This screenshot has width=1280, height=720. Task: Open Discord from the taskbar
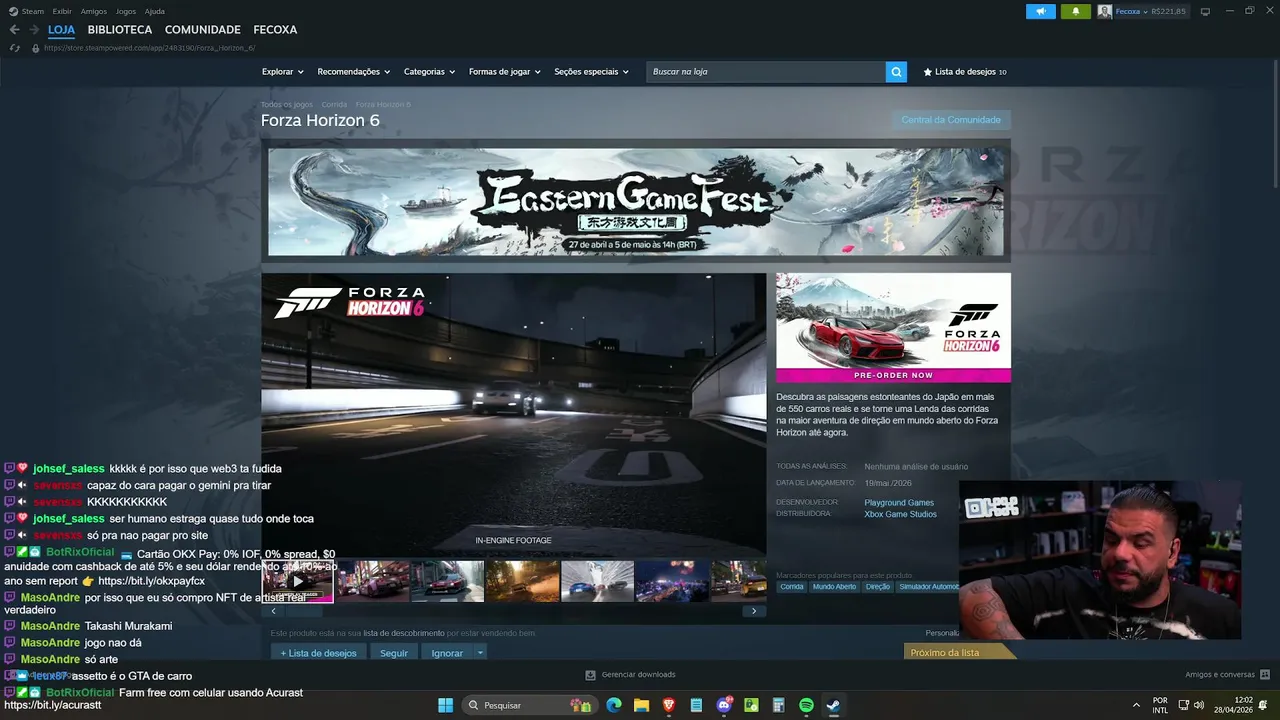click(x=724, y=705)
